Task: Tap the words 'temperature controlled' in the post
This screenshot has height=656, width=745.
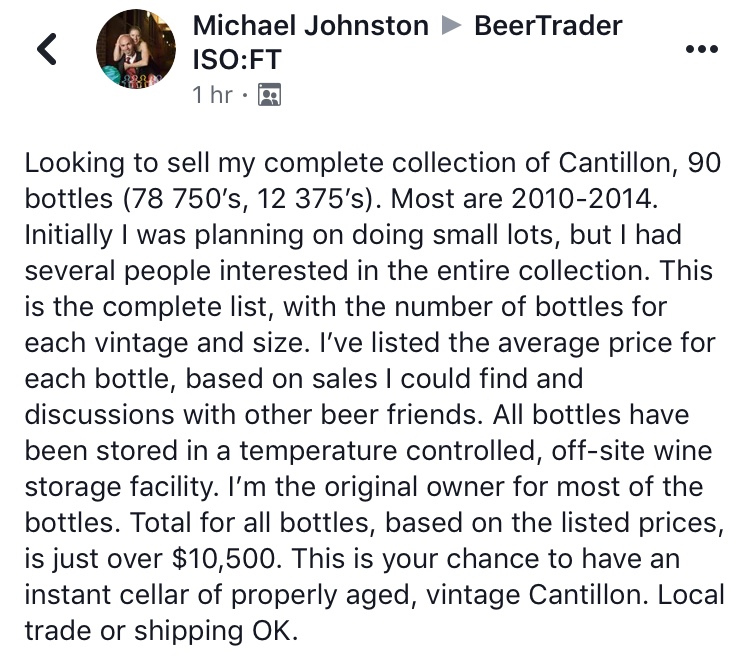Action: click(x=388, y=450)
